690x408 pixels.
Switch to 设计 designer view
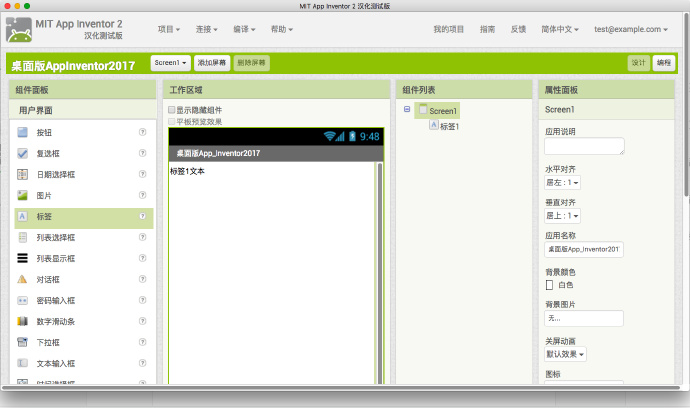click(x=639, y=62)
